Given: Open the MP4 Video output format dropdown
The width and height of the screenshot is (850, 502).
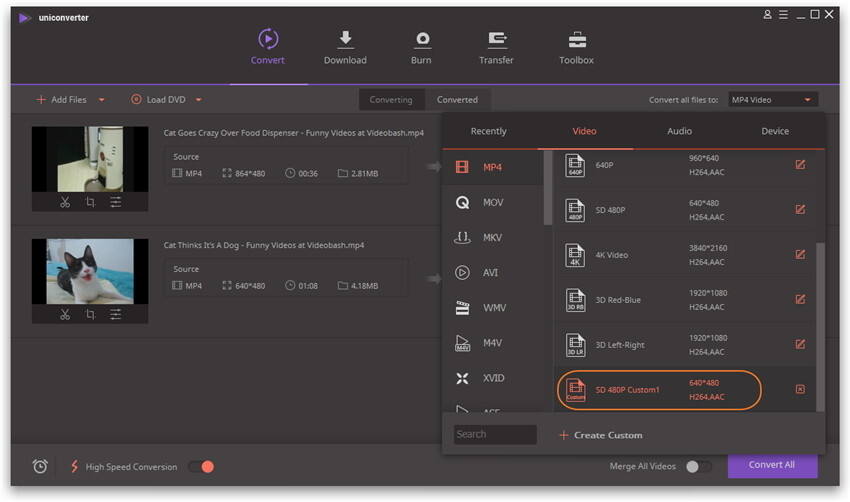Looking at the screenshot, I should (x=772, y=100).
